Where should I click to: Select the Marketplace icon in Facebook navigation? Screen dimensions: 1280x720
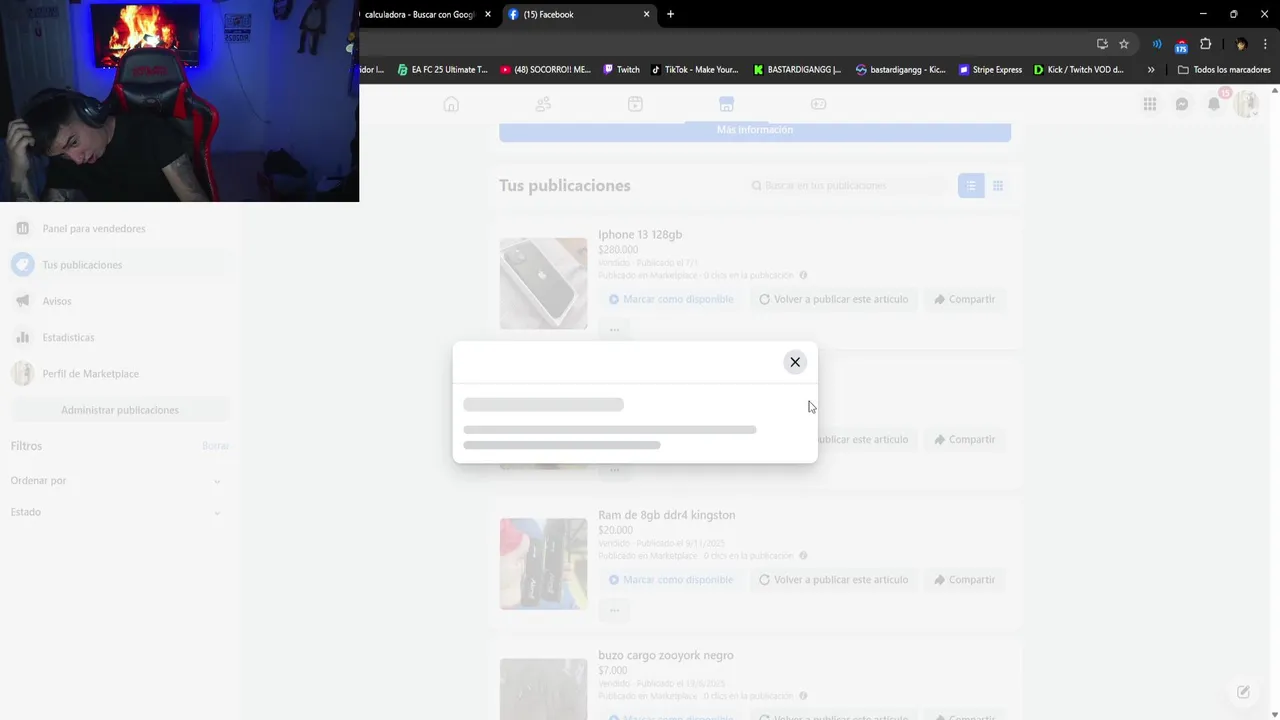pyautogui.click(x=726, y=104)
